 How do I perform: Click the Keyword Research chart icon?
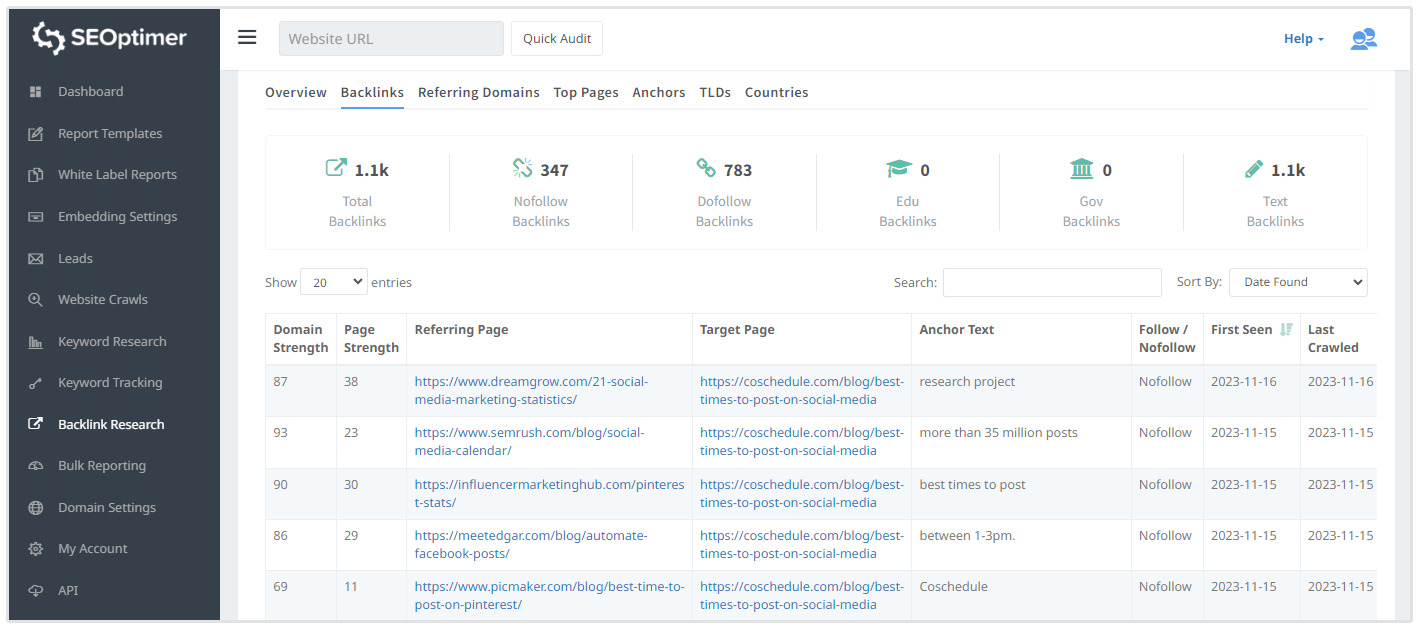pyautogui.click(x=36, y=342)
